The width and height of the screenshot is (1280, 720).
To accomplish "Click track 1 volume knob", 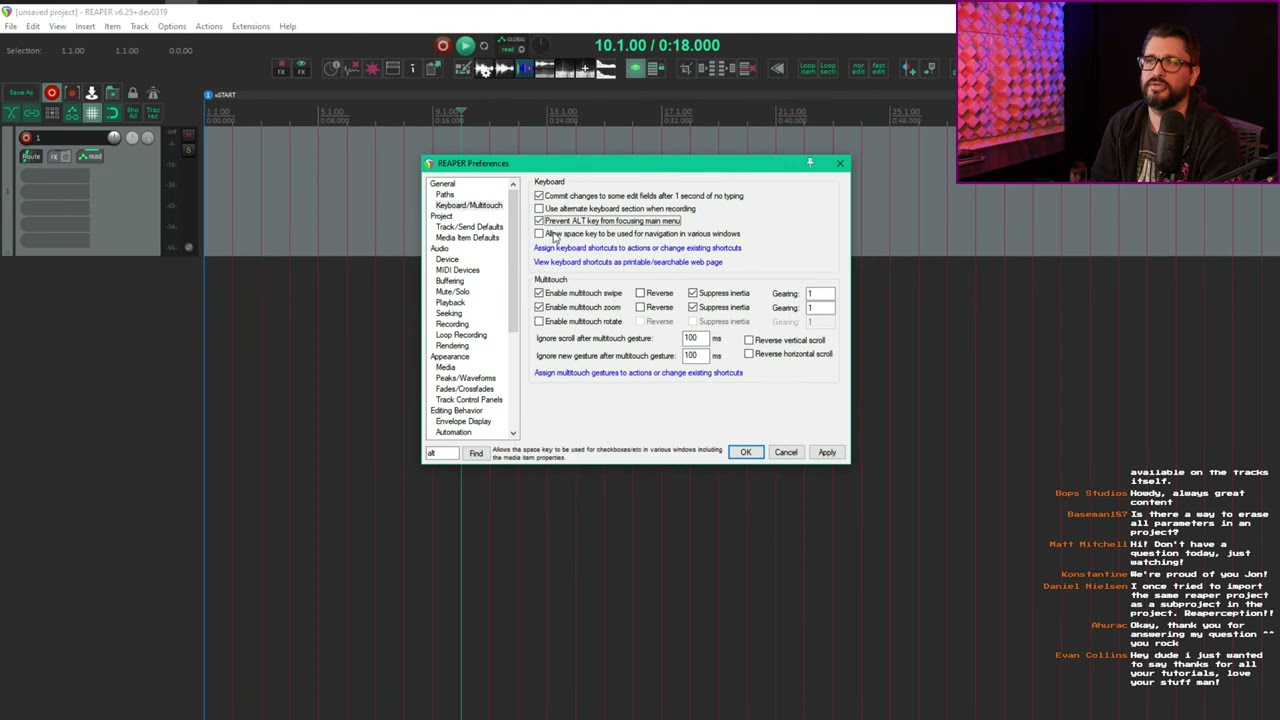I will click(114, 137).
